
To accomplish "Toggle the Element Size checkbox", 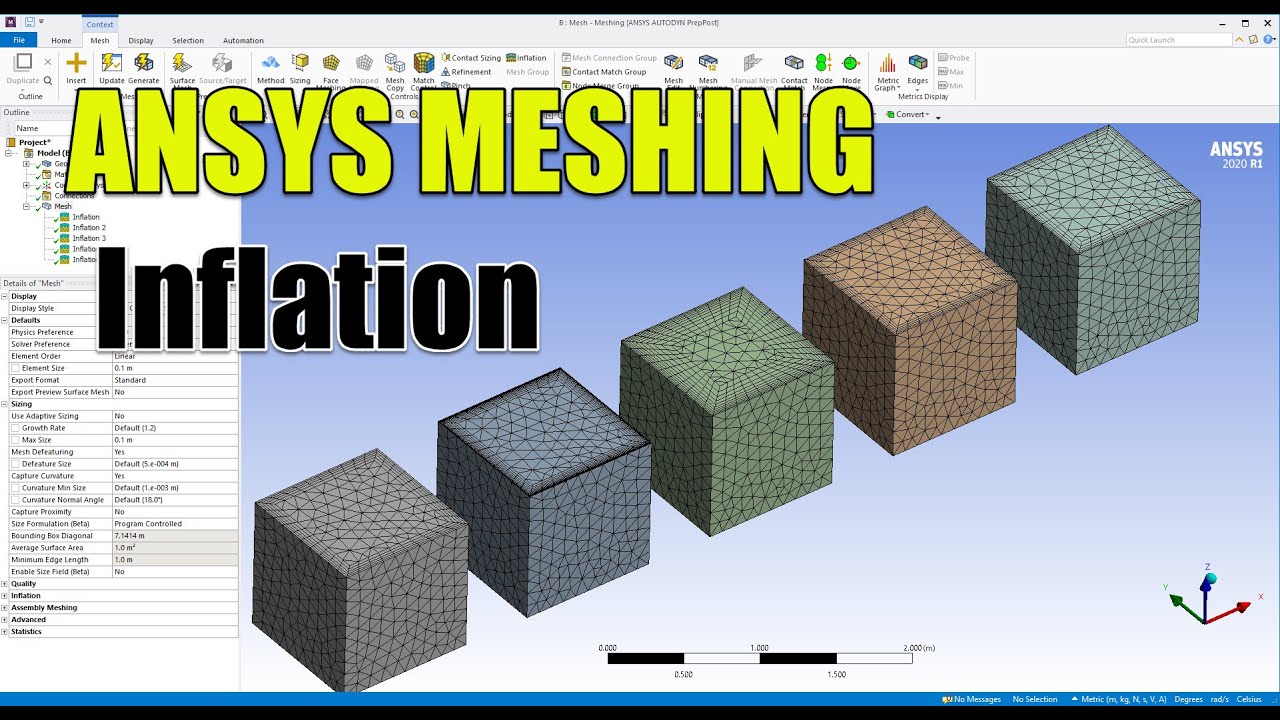I will click(15, 368).
